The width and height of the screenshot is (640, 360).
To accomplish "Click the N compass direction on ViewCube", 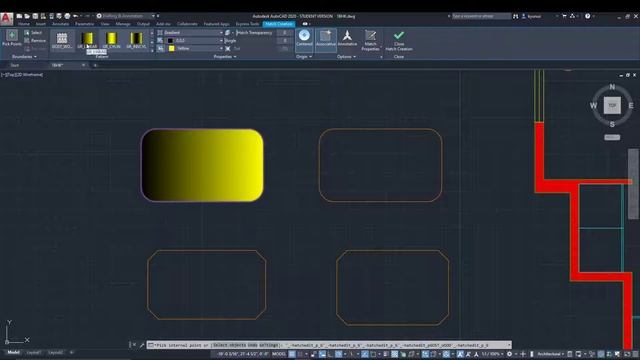I will coord(612,87).
